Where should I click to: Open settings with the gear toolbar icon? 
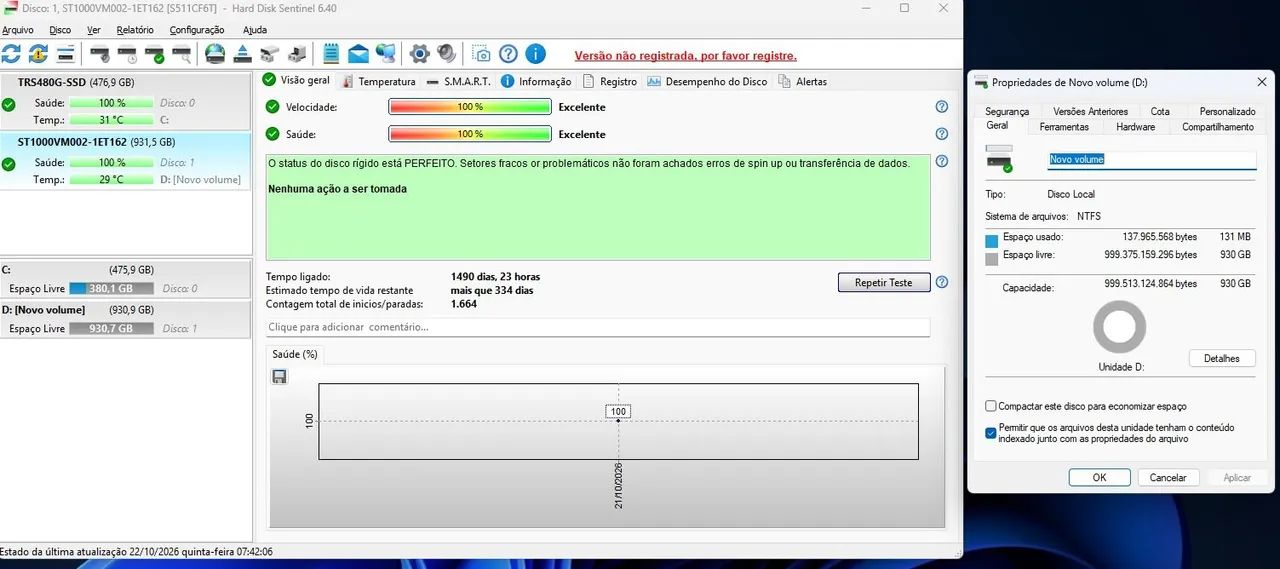420,54
